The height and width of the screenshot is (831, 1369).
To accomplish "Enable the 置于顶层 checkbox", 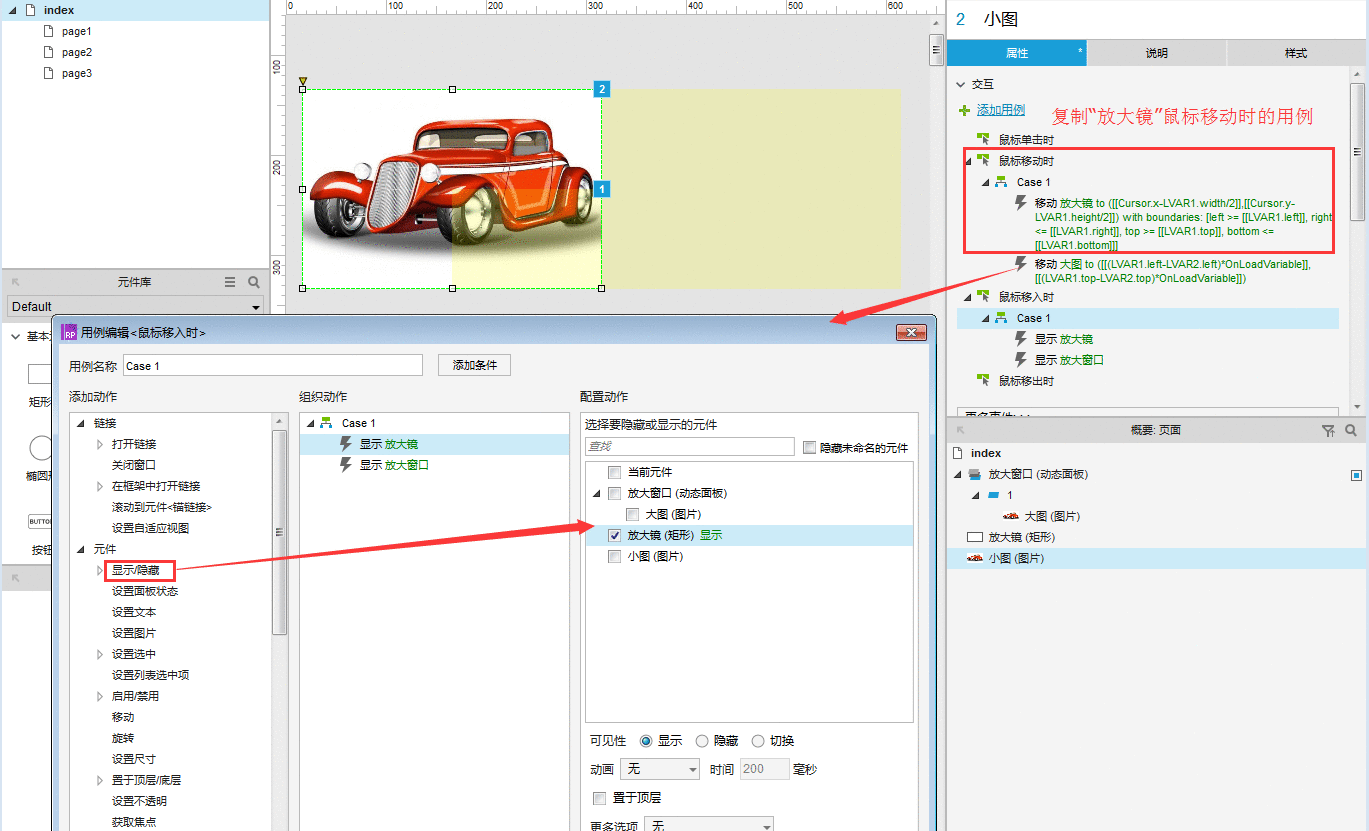I will pos(599,798).
